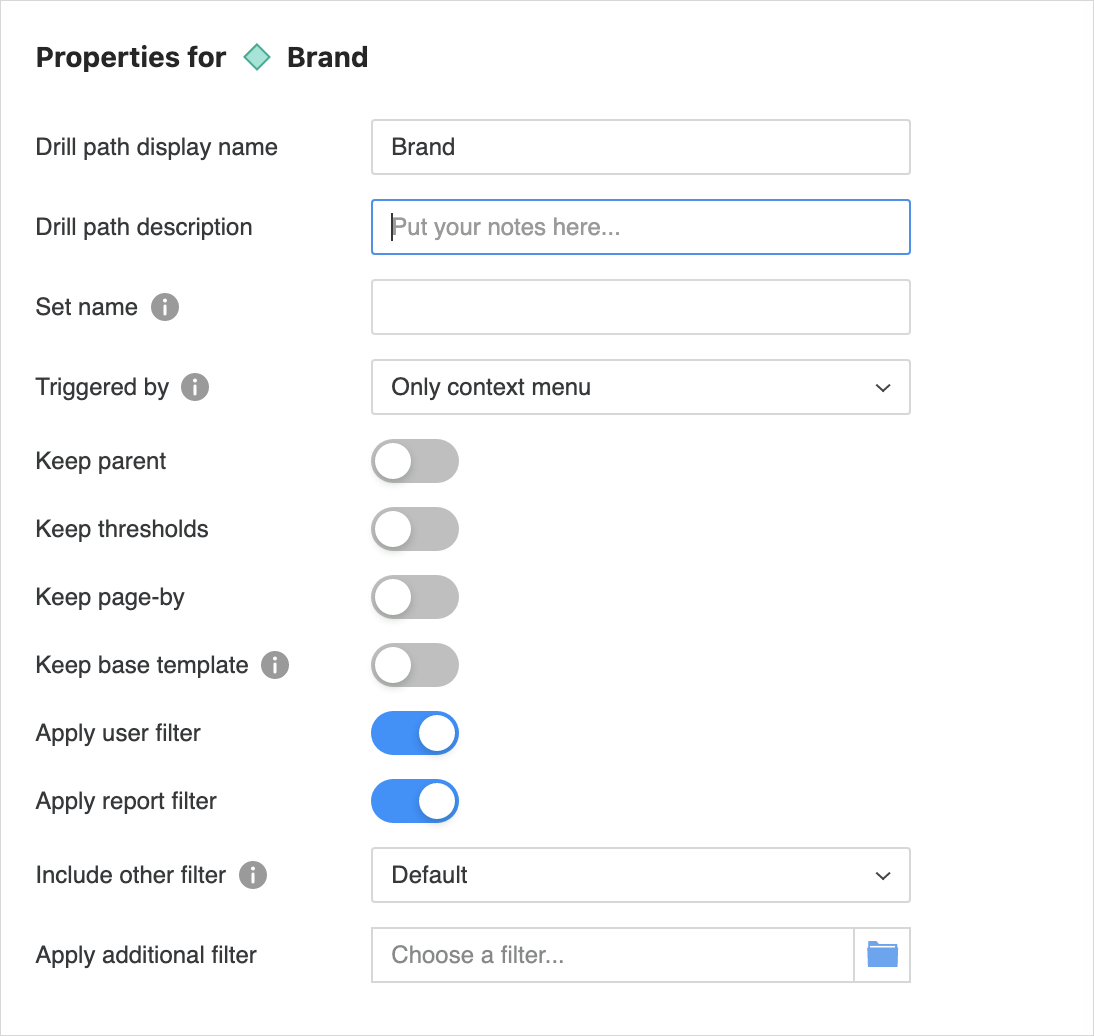Enable the Keep page-by toggle
The image size is (1094, 1036).
414,597
